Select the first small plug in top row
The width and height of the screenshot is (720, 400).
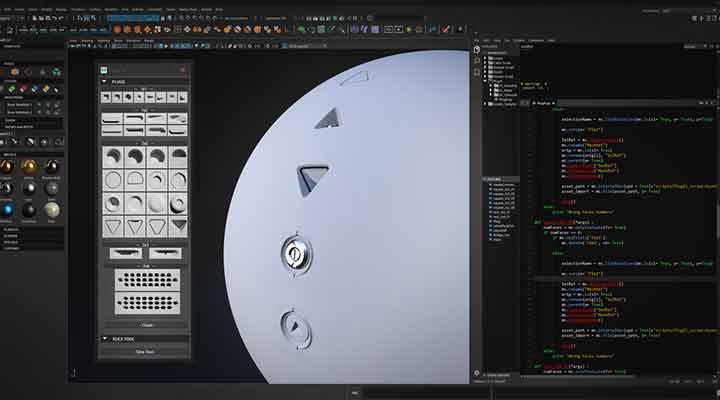[x=106, y=97]
